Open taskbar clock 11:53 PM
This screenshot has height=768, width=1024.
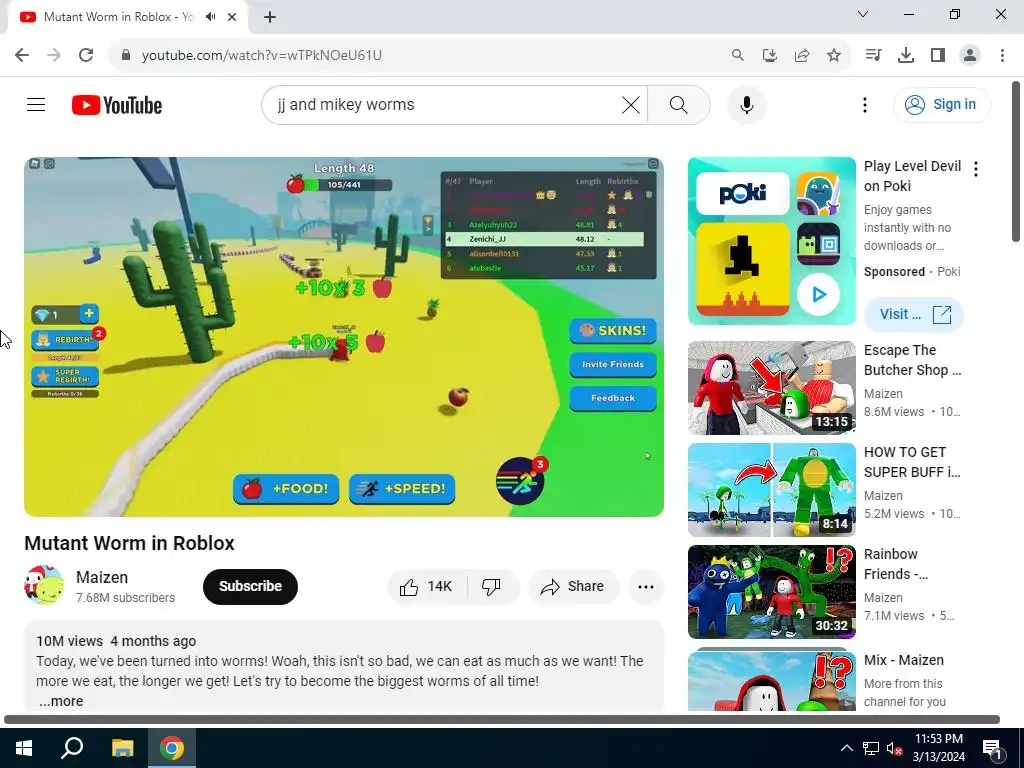[938, 748]
